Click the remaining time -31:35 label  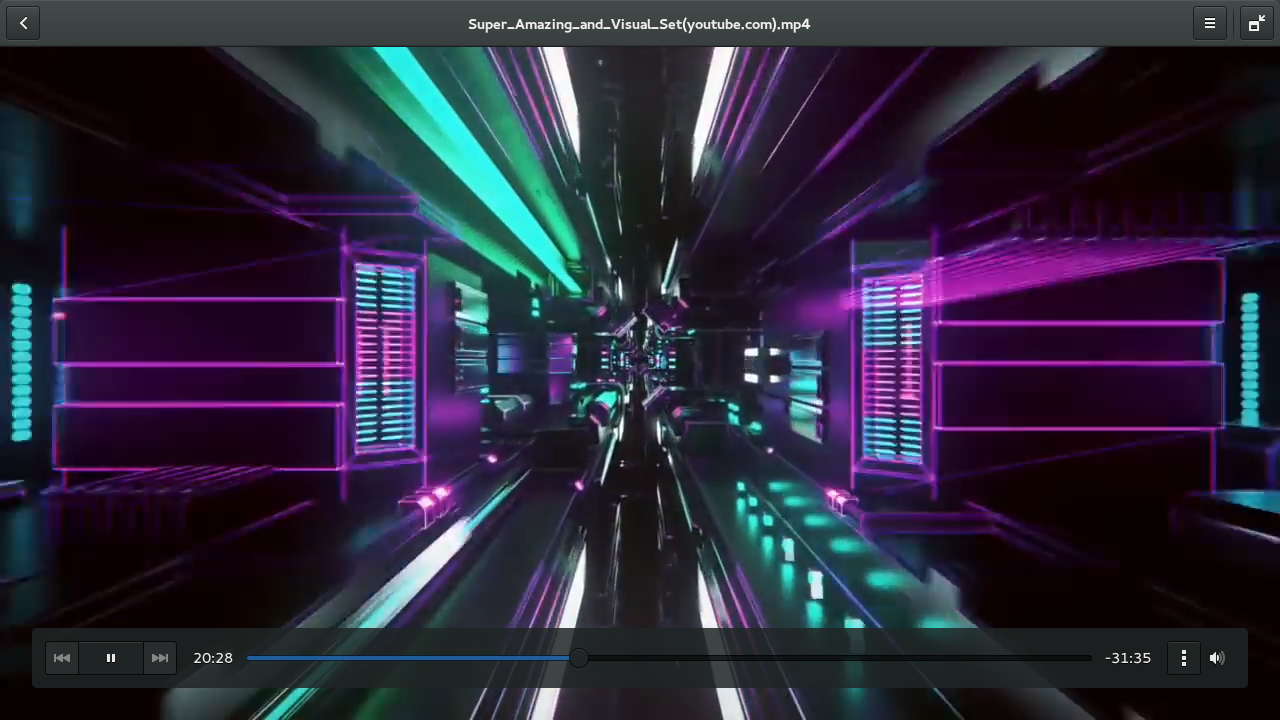(x=1128, y=658)
